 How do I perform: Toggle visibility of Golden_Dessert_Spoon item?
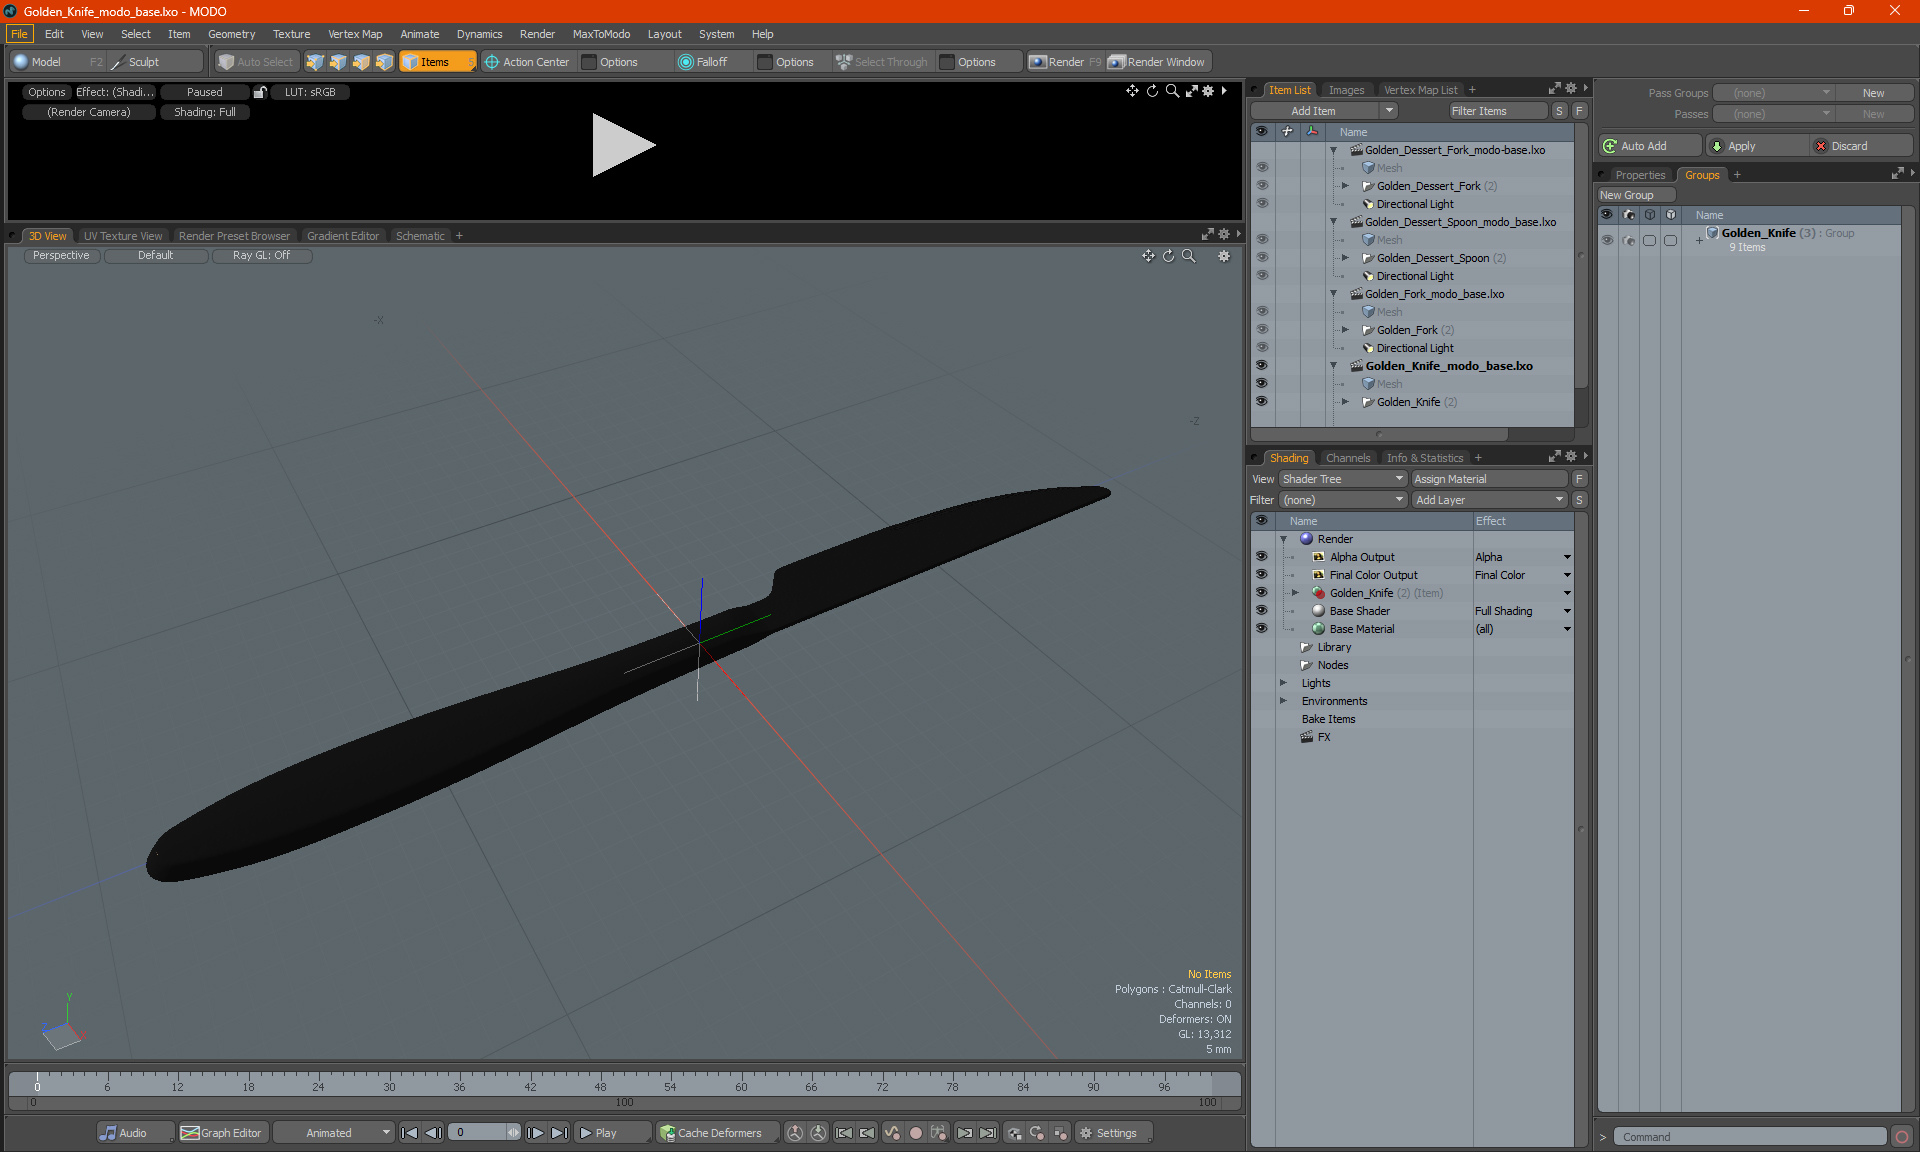tap(1262, 258)
